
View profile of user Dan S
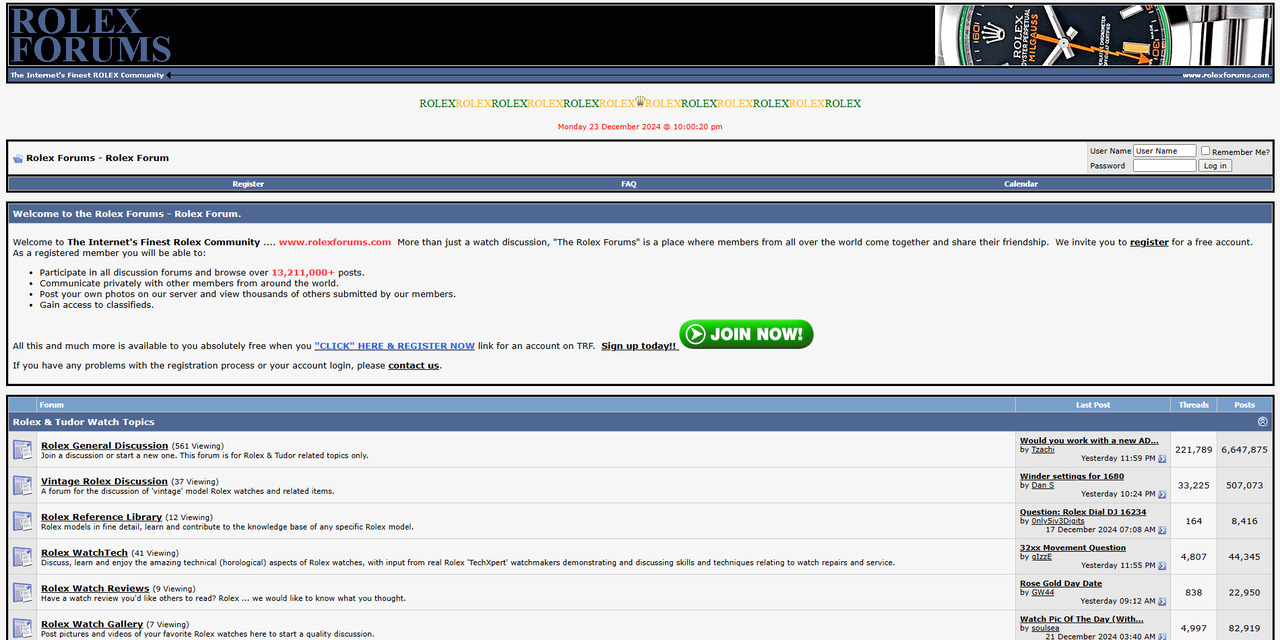[1043, 485]
